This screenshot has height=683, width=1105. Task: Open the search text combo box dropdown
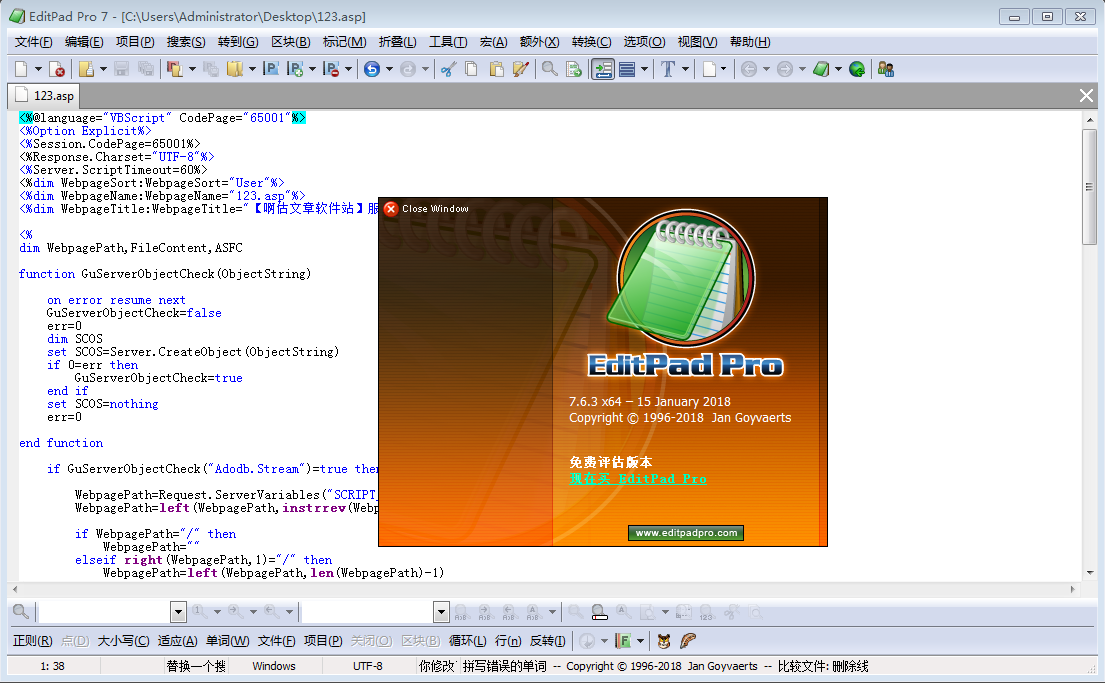coord(178,612)
